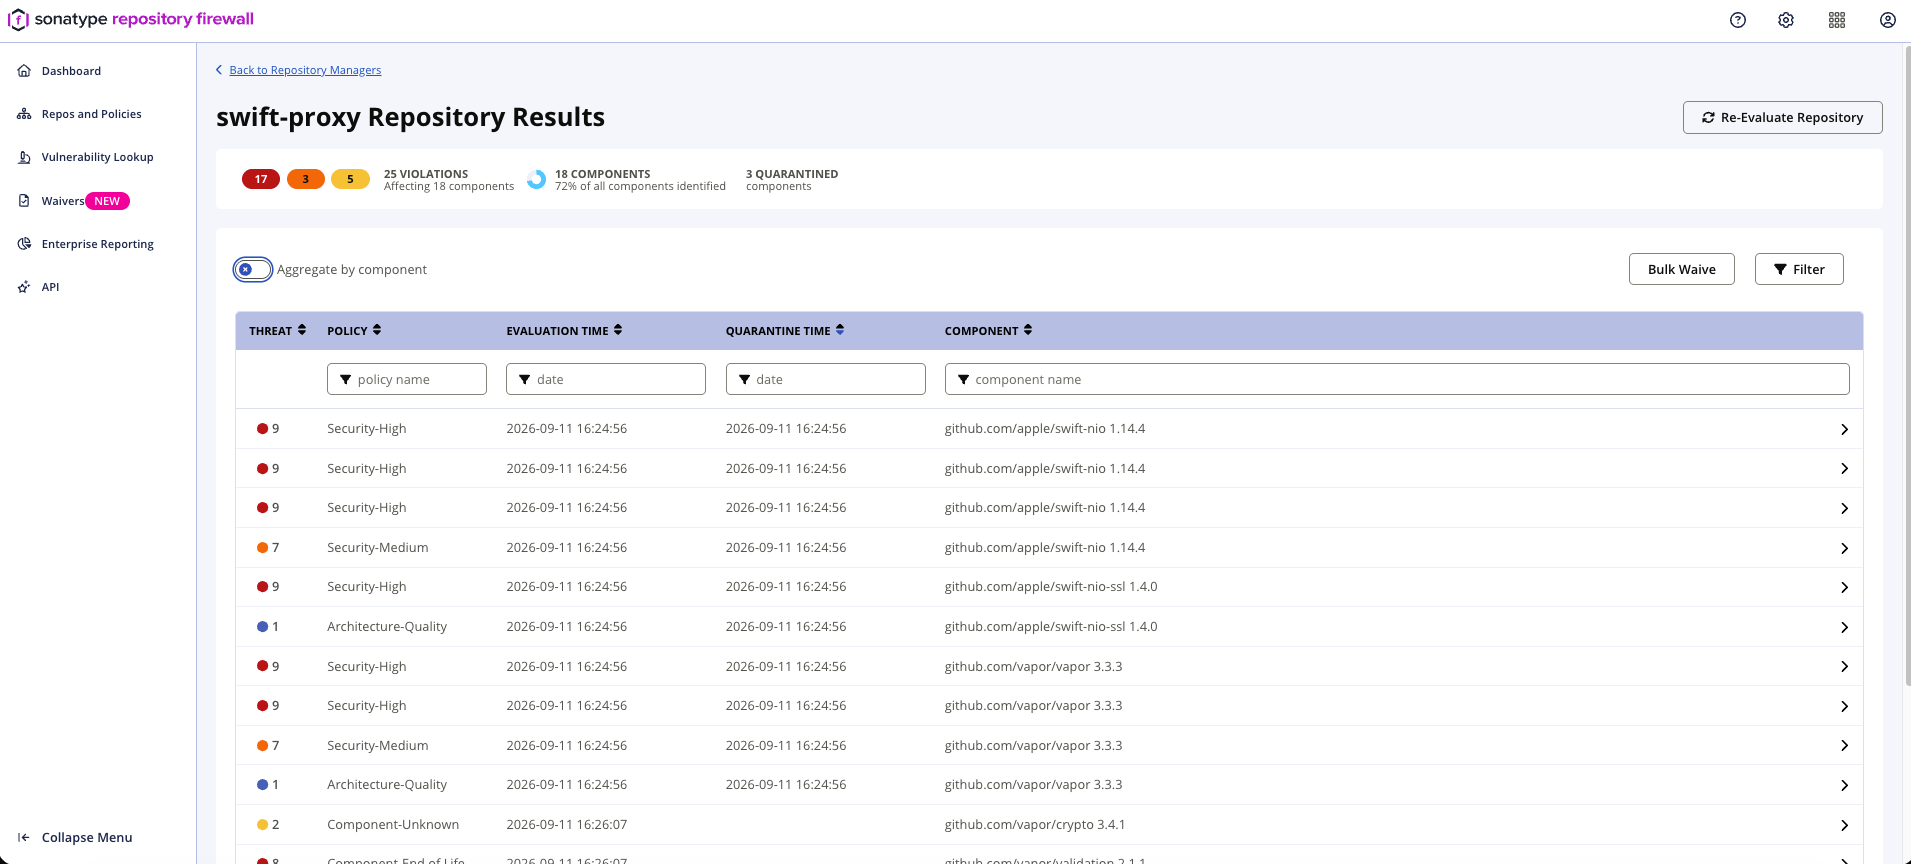Viewport: 1911px width, 864px height.
Task: Click Architecture-Quality cell for vapor 3.3.3
Action: point(387,785)
